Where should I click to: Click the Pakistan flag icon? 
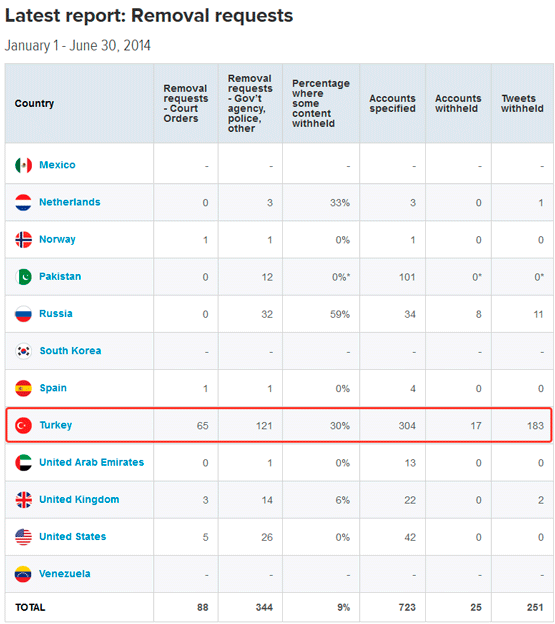23,277
